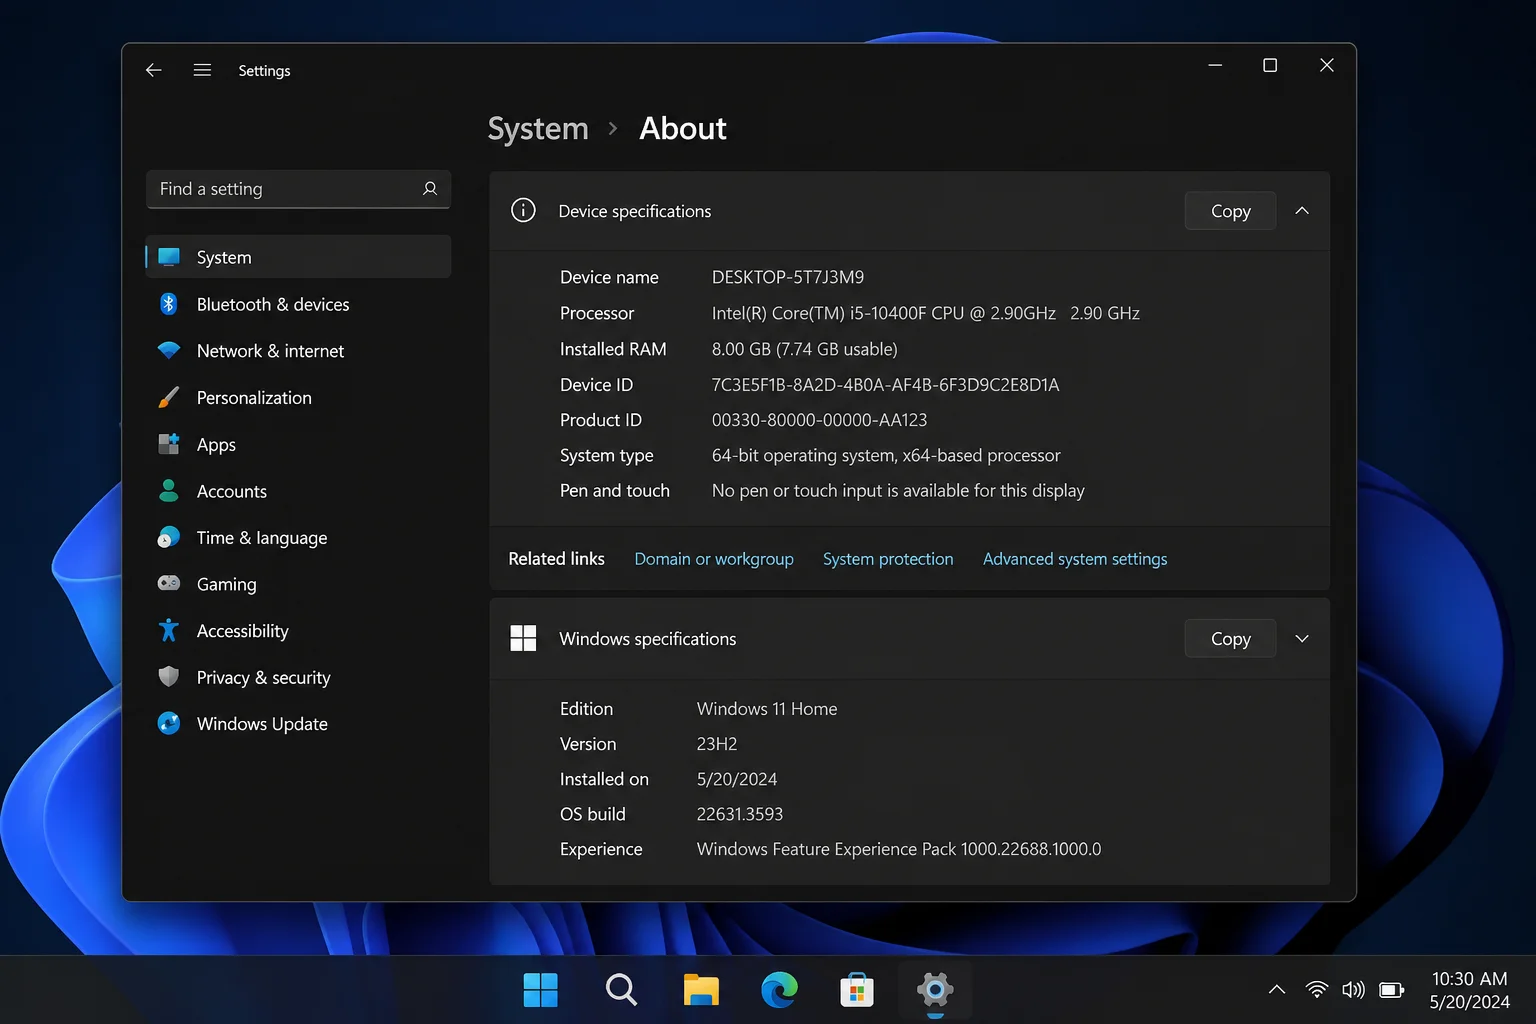This screenshot has width=1536, height=1024.
Task: Click the Windows logo beside Windows specifications
Action: point(523,638)
